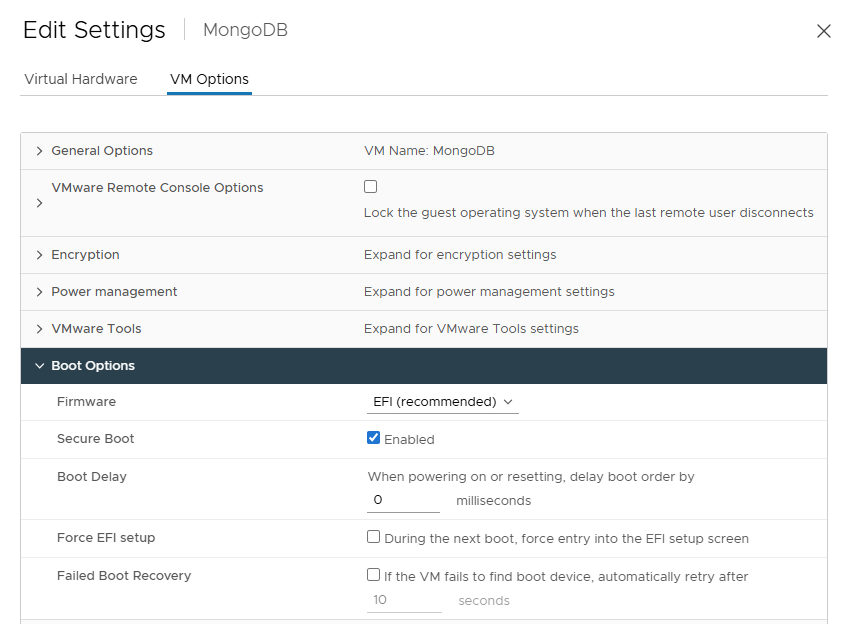Click the delay boot order description text
Image resolution: width=843 pixels, height=624 pixels.
[531, 477]
